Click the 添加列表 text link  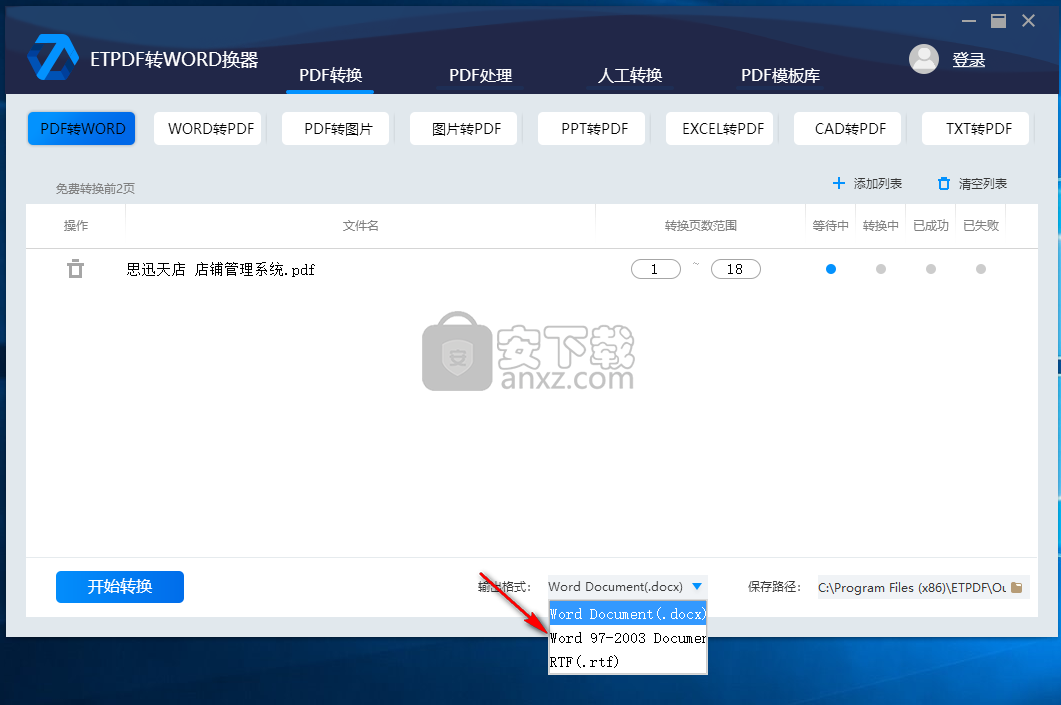click(x=878, y=183)
